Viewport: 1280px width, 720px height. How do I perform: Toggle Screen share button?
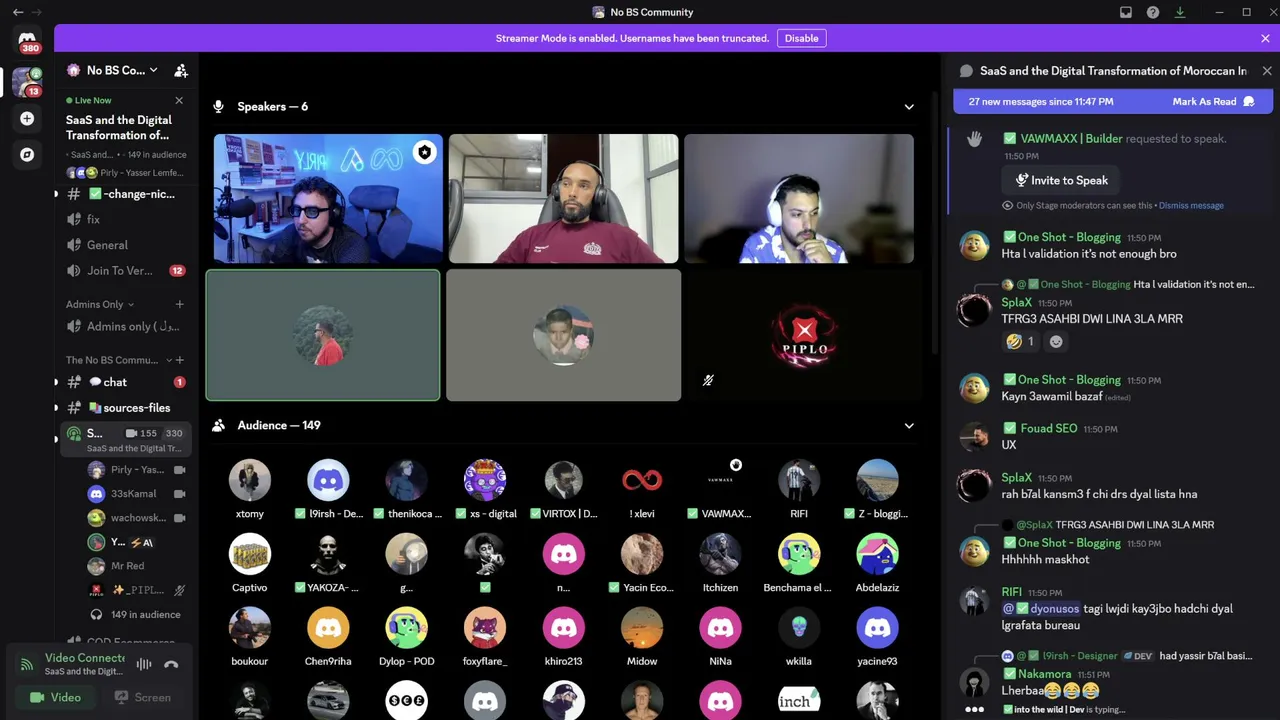click(x=142, y=697)
